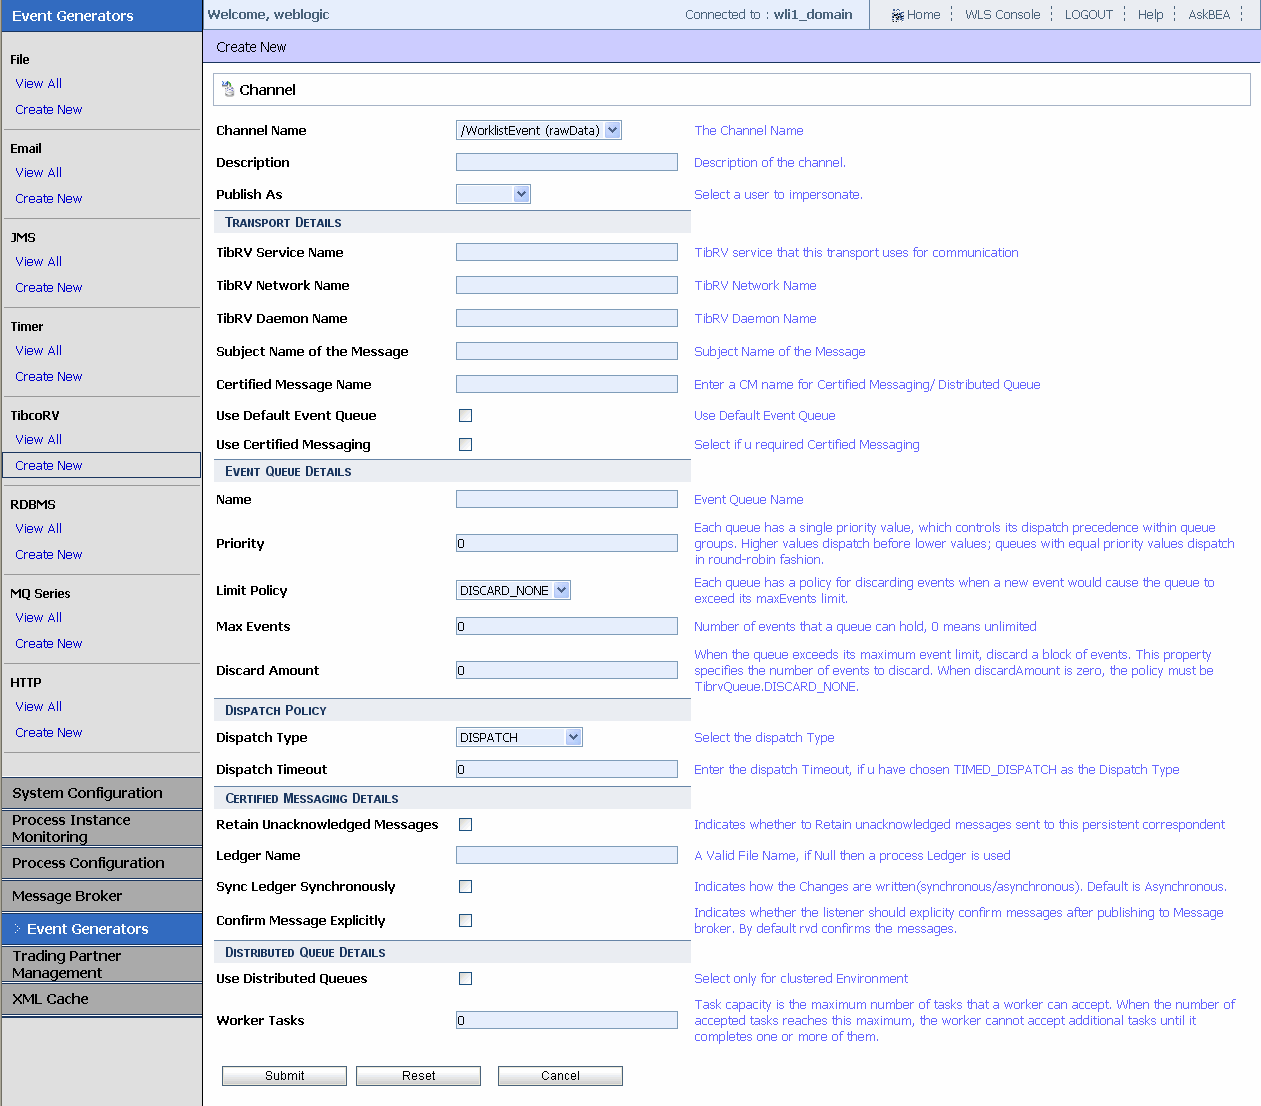Create New JMS event generator
The height and width of the screenshot is (1106, 1261).
point(48,288)
